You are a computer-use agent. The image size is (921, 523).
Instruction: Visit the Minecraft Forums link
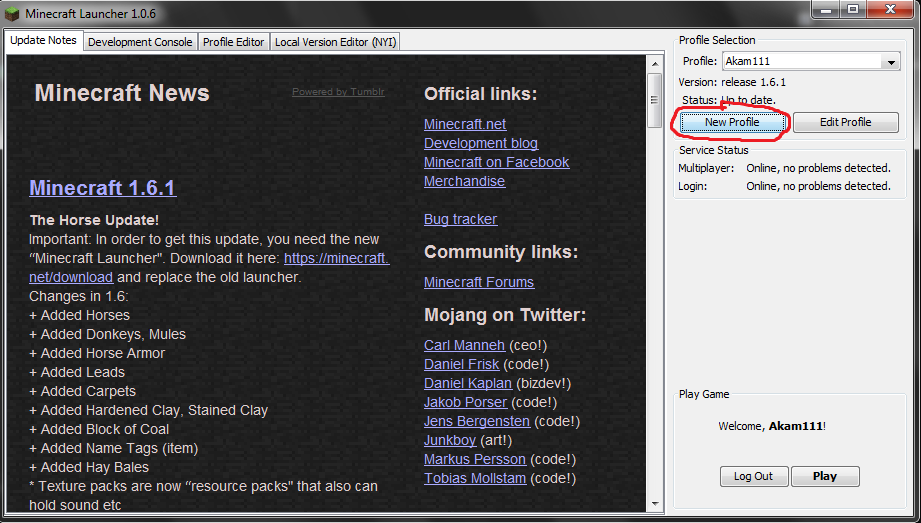tap(479, 282)
